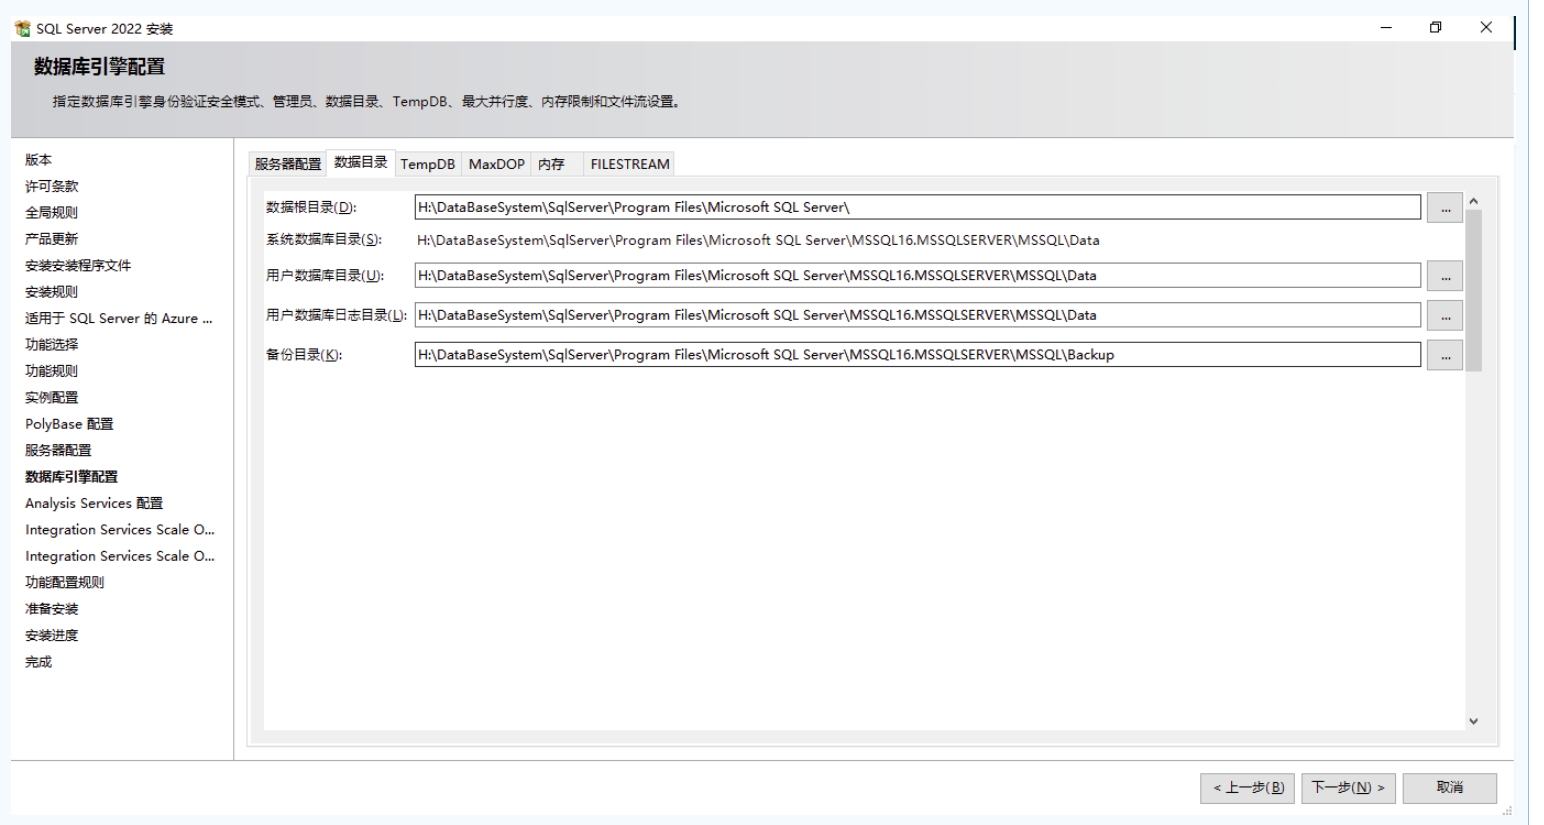
Task: Select the 功能规则 step
Action: [x=51, y=371]
